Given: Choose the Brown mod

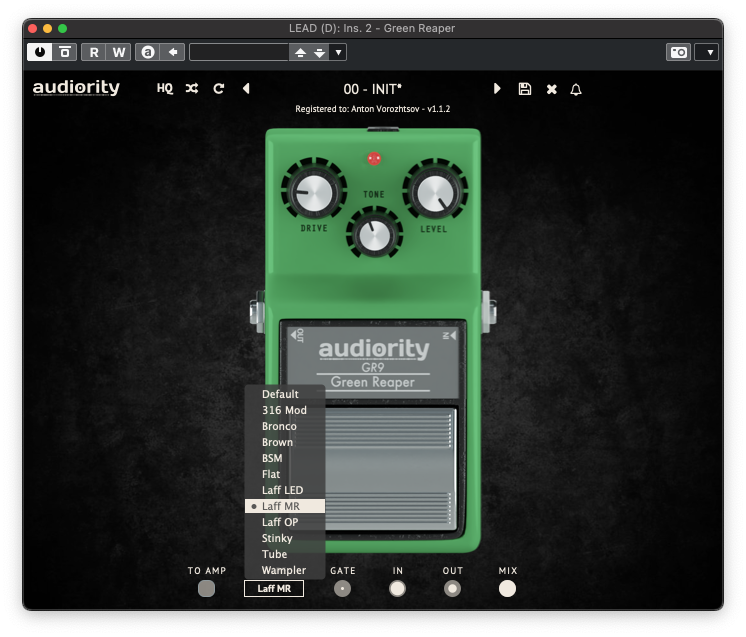Looking at the screenshot, I should pyautogui.click(x=285, y=442).
